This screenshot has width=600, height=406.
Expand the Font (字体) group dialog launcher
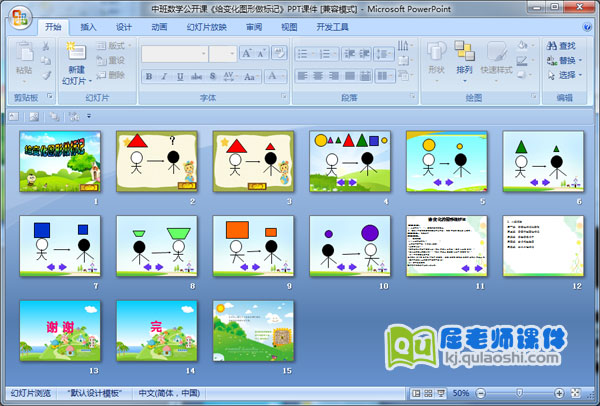point(274,98)
